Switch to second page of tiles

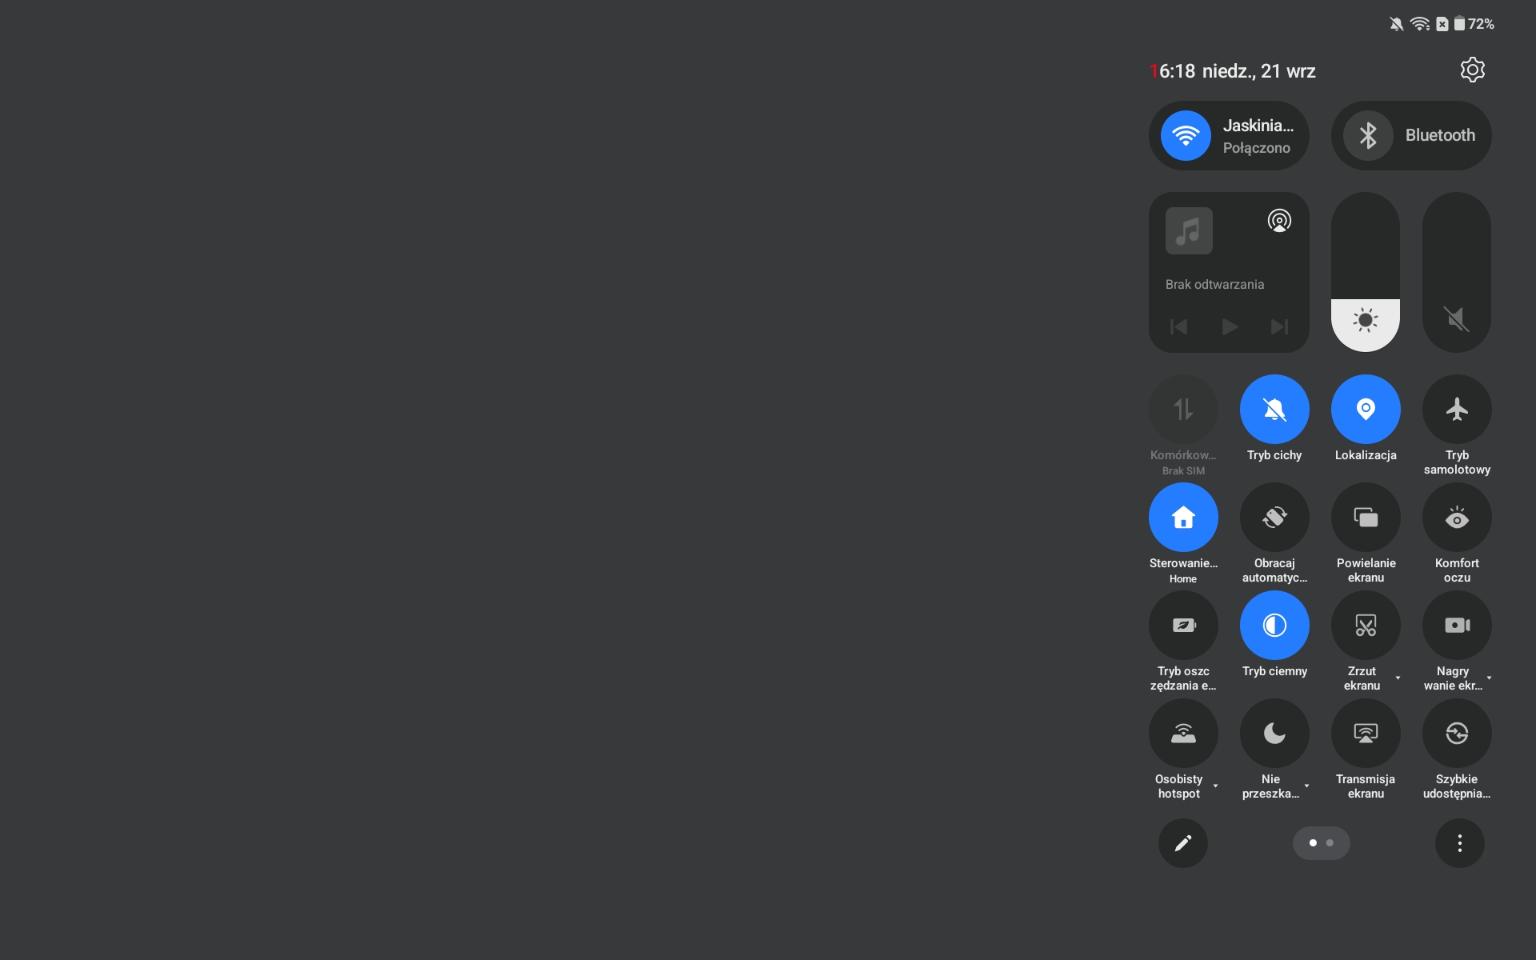click(x=1329, y=843)
